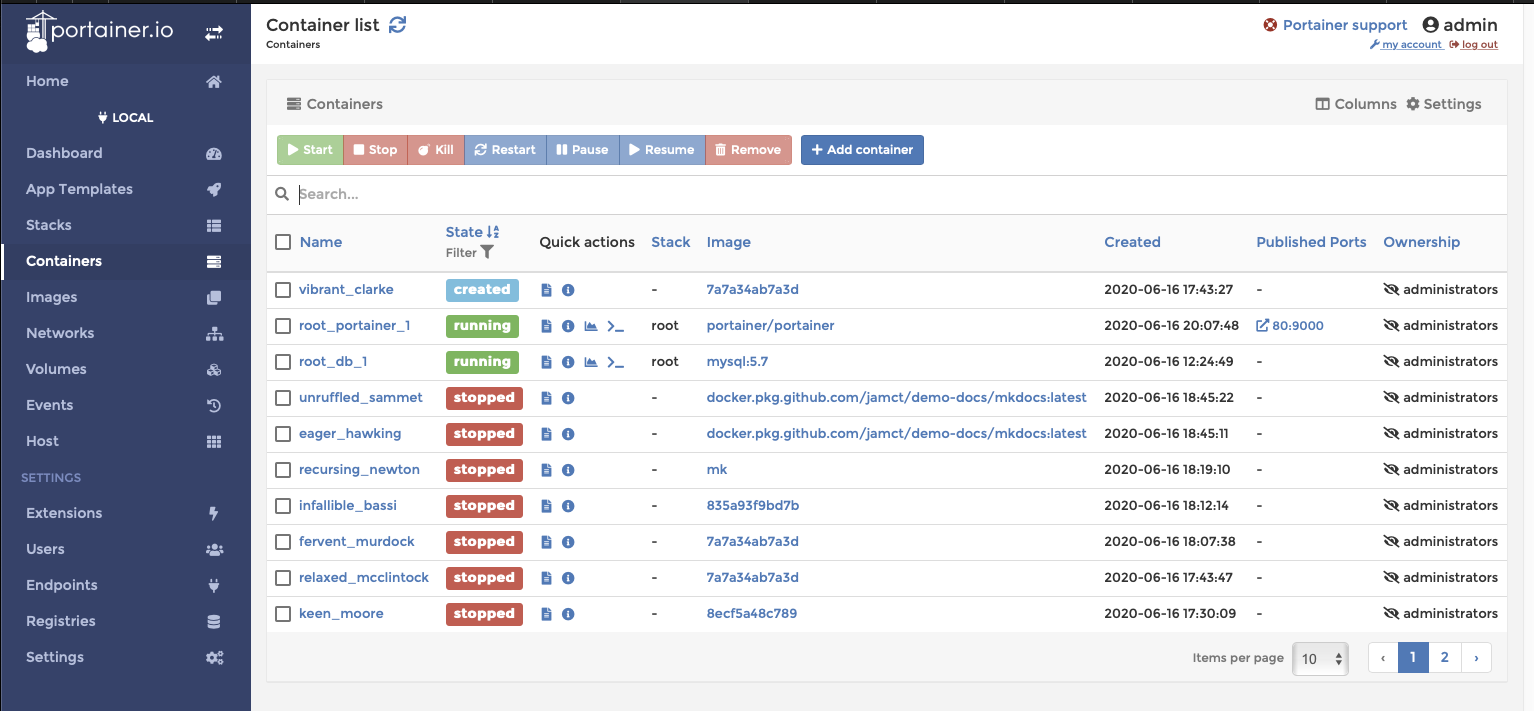The width and height of the screenshot is (1534, 711).
Task: Check the box for unruffled_sammet container
Action: [283, 398]
